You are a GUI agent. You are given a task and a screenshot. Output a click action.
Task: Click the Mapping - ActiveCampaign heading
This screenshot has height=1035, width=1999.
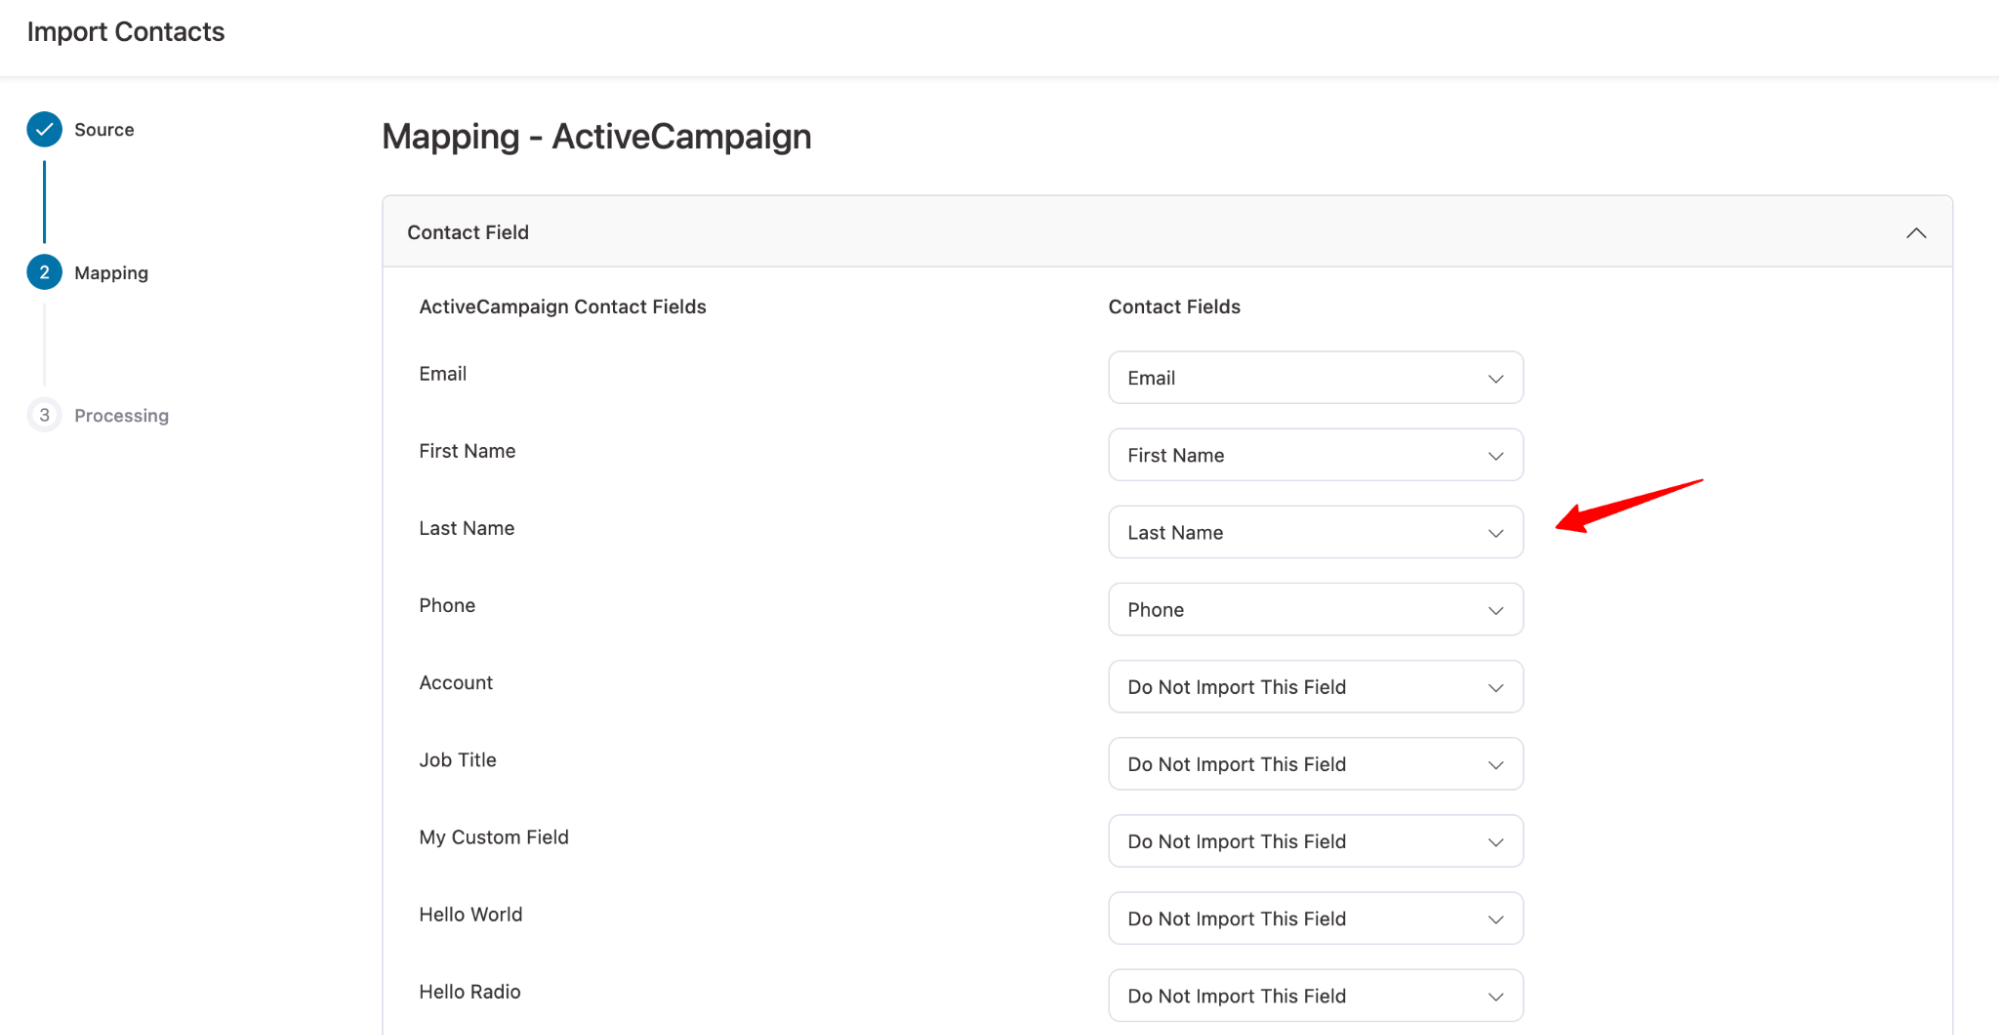596,136
